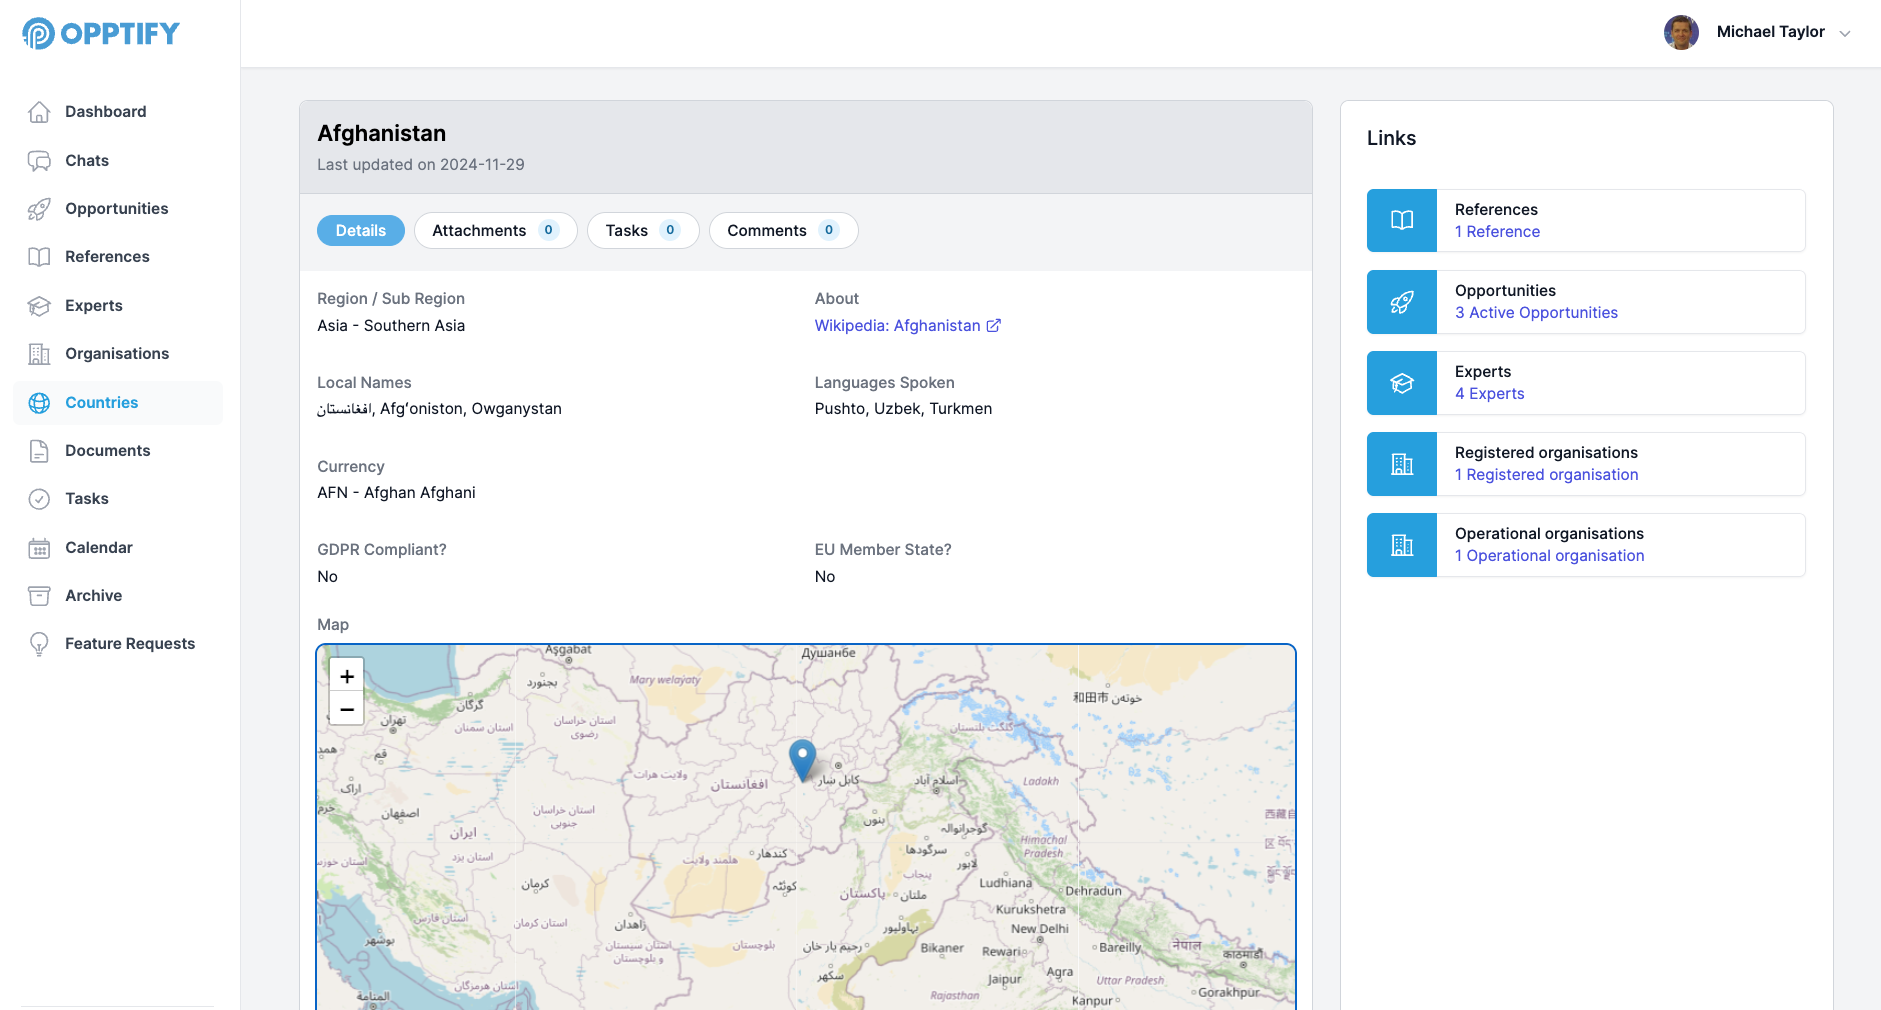Click the Opptify logo in the top left
This screenshot has width=1881, height=1010.
point(99,32)
